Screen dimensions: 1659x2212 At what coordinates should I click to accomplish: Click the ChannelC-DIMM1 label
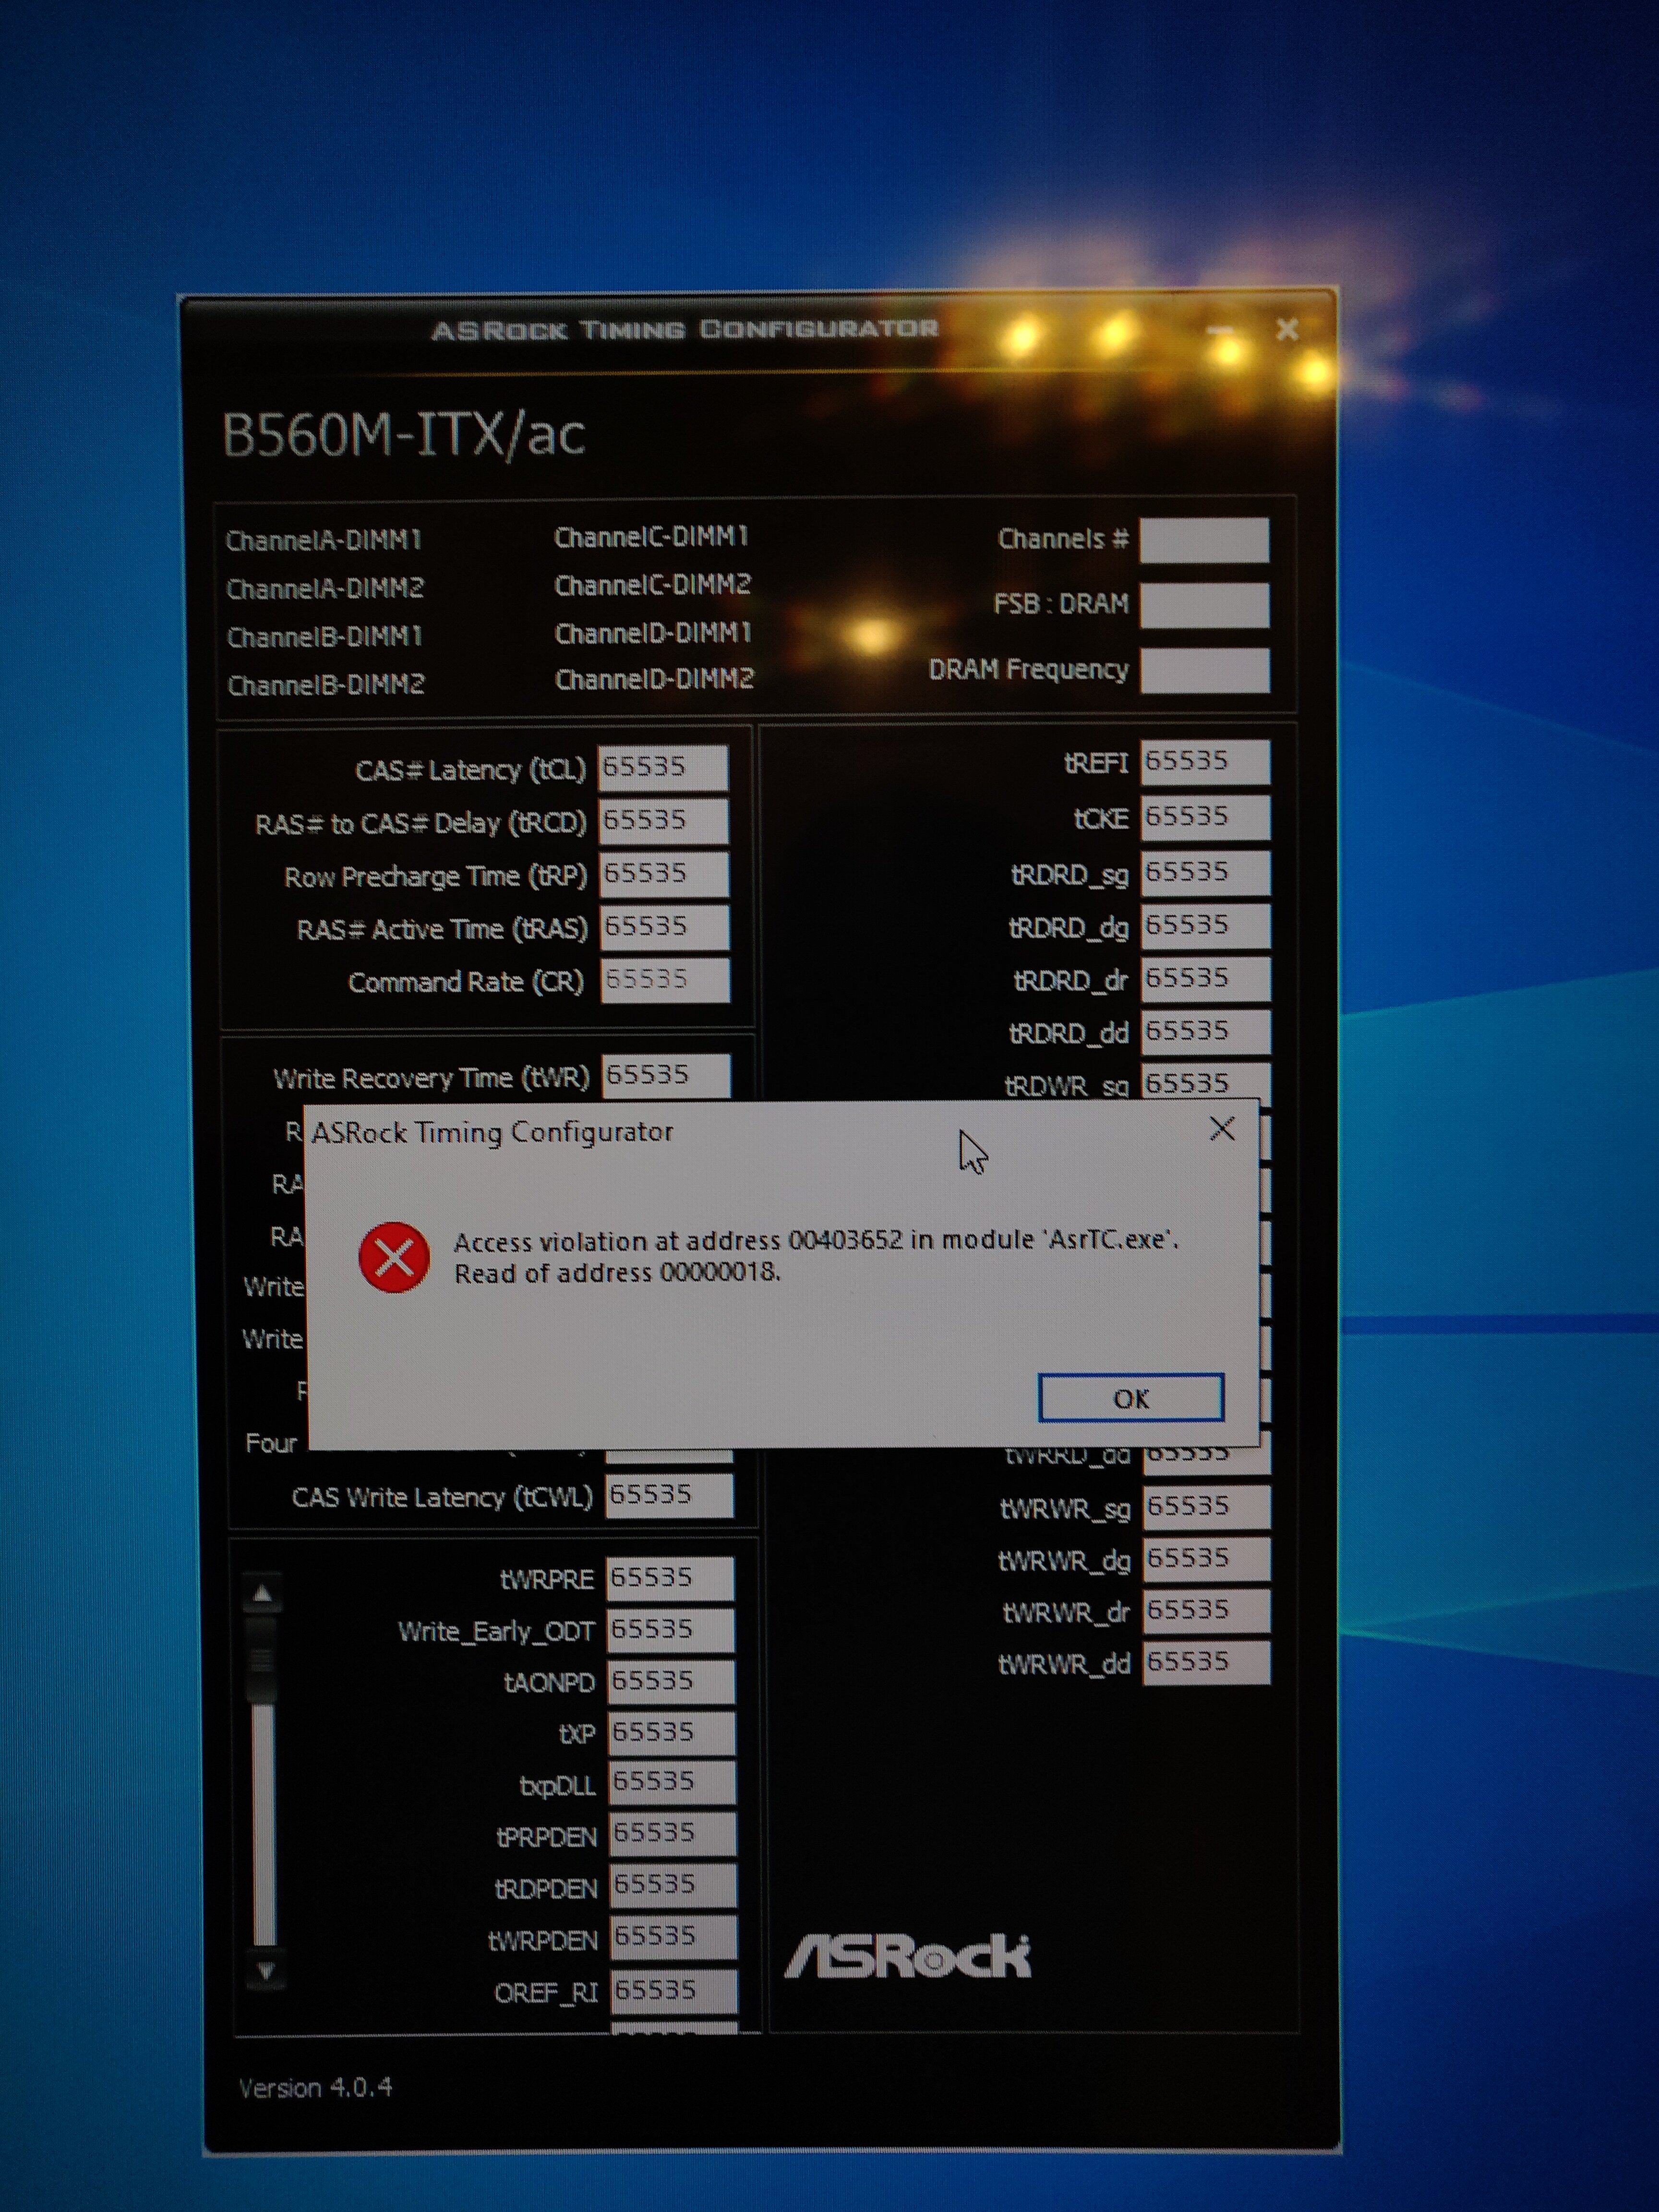pyautogui.click(x=651, y=537)
